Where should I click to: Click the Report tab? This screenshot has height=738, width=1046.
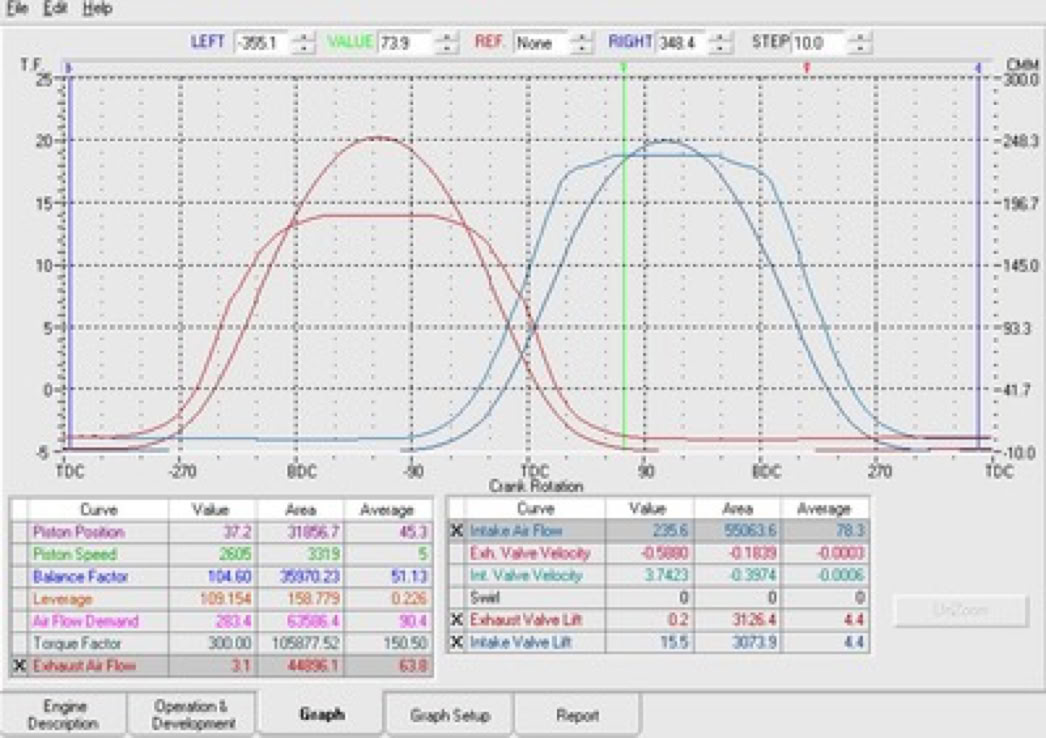click(x=577, y=715)
